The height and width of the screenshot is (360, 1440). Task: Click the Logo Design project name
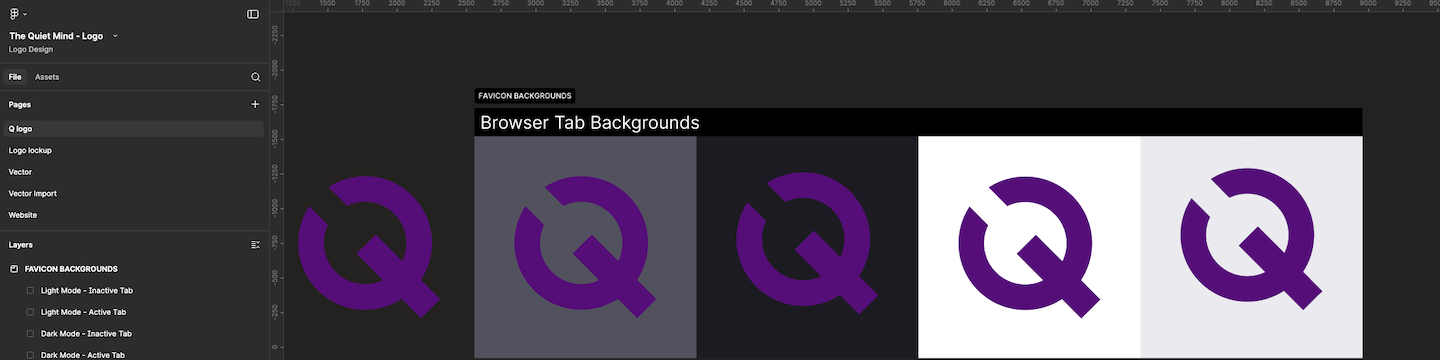click(x=31, y=49)
